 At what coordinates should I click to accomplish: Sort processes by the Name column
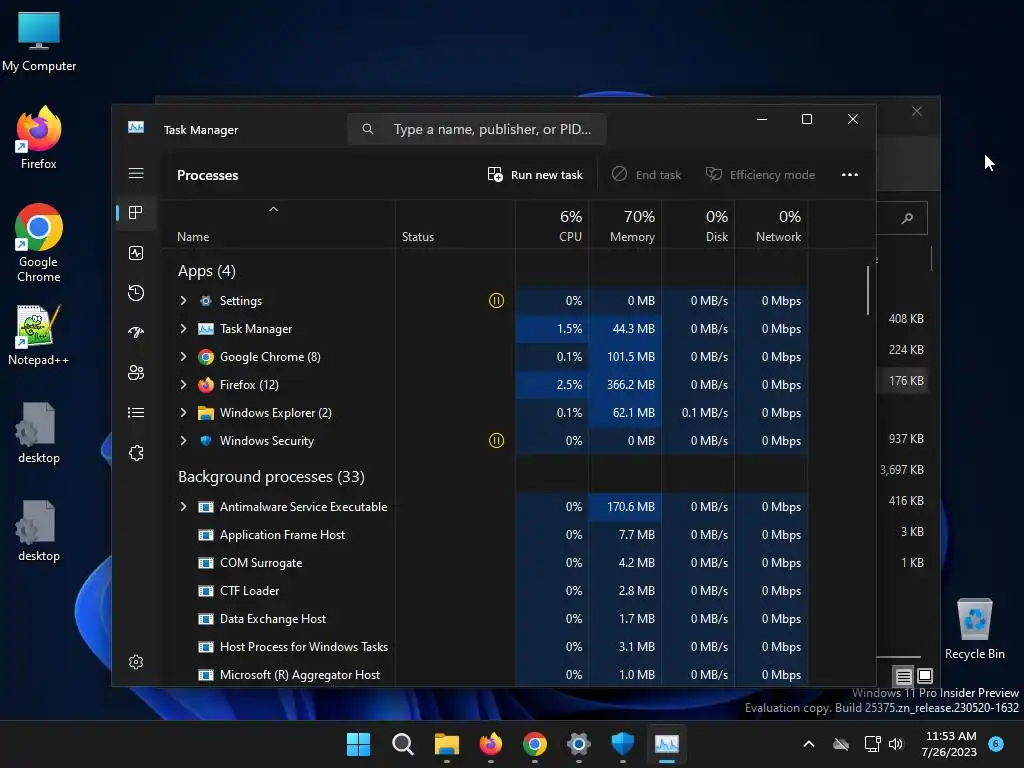coord(278,225)
